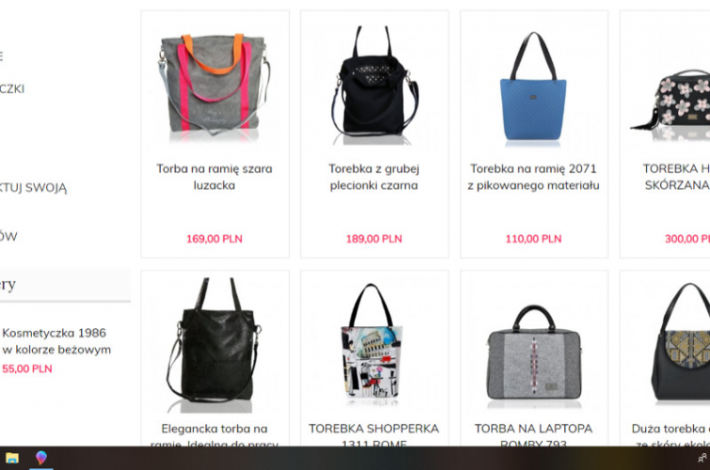Open the gray laptop bag image
The image size is (710, 470).
tap(534, 355)
